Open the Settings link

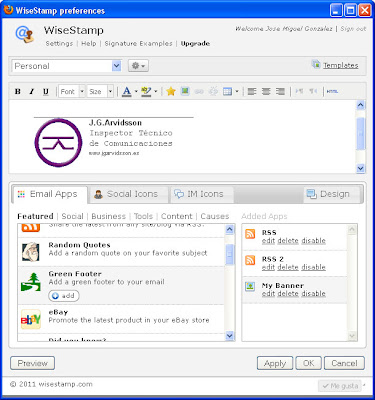point(59,43)
